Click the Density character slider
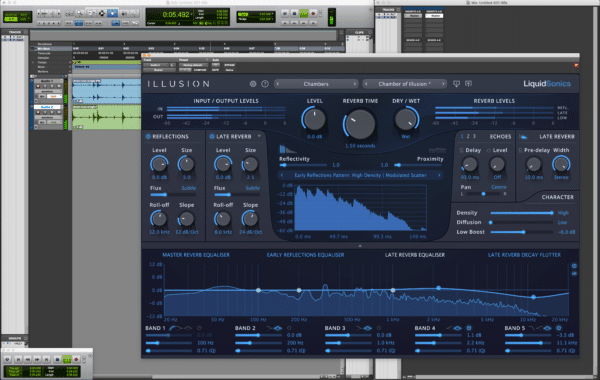The height and width of the screenshot is (380, 600). tap(522, 213)
